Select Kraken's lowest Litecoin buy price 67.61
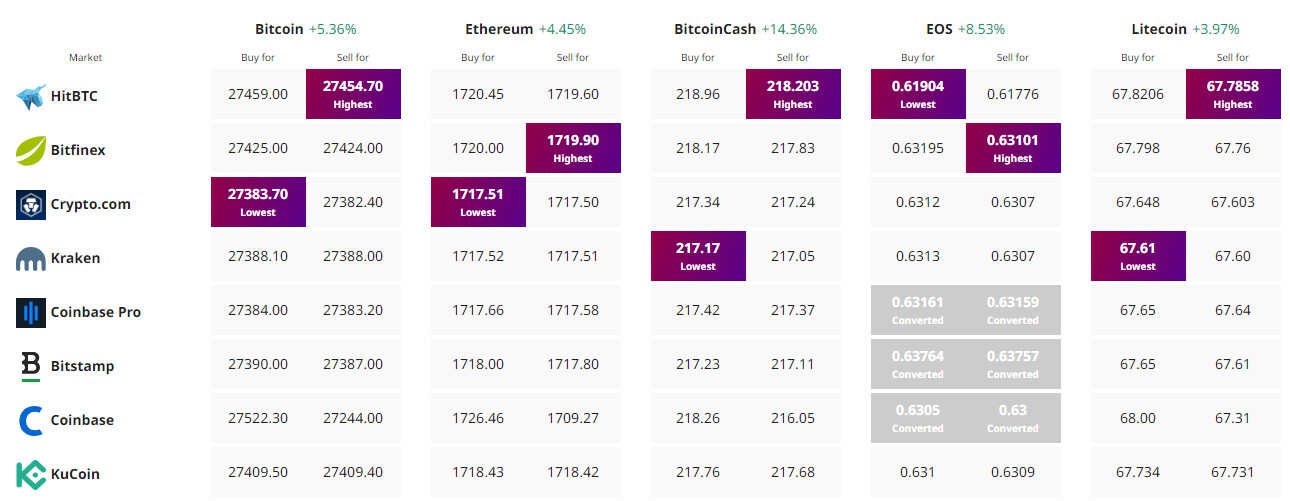The width and height of the screenshot is (1290, 501). click(1138, 256)
